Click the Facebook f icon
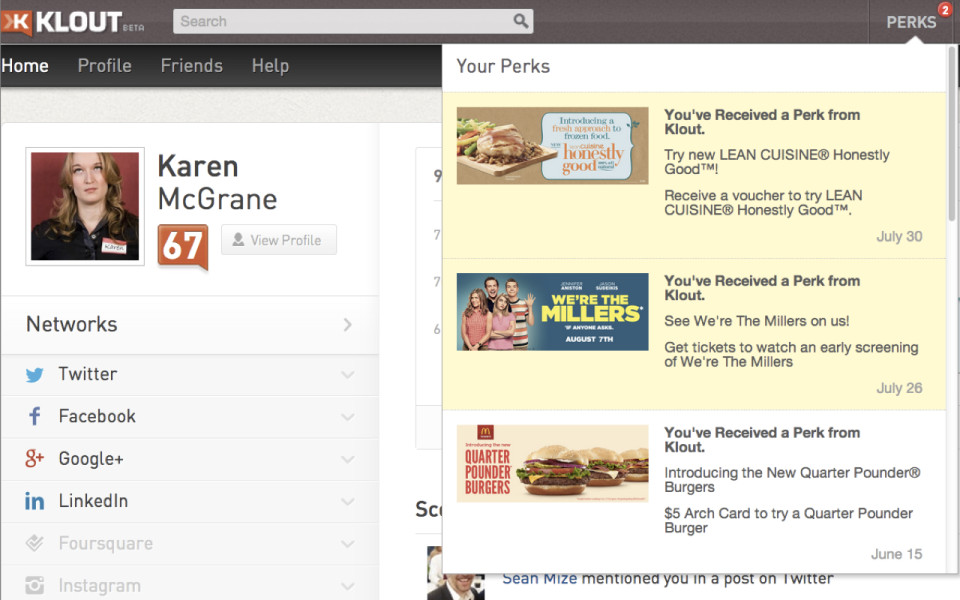960x600 pixels. [x=35, y=416]
